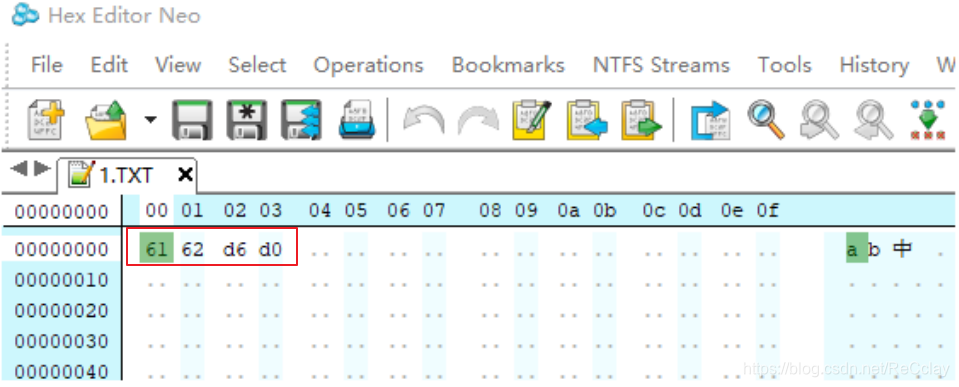The image size is (959, 387).
Task: Select hex byte d6
Action: pos(234,249)
